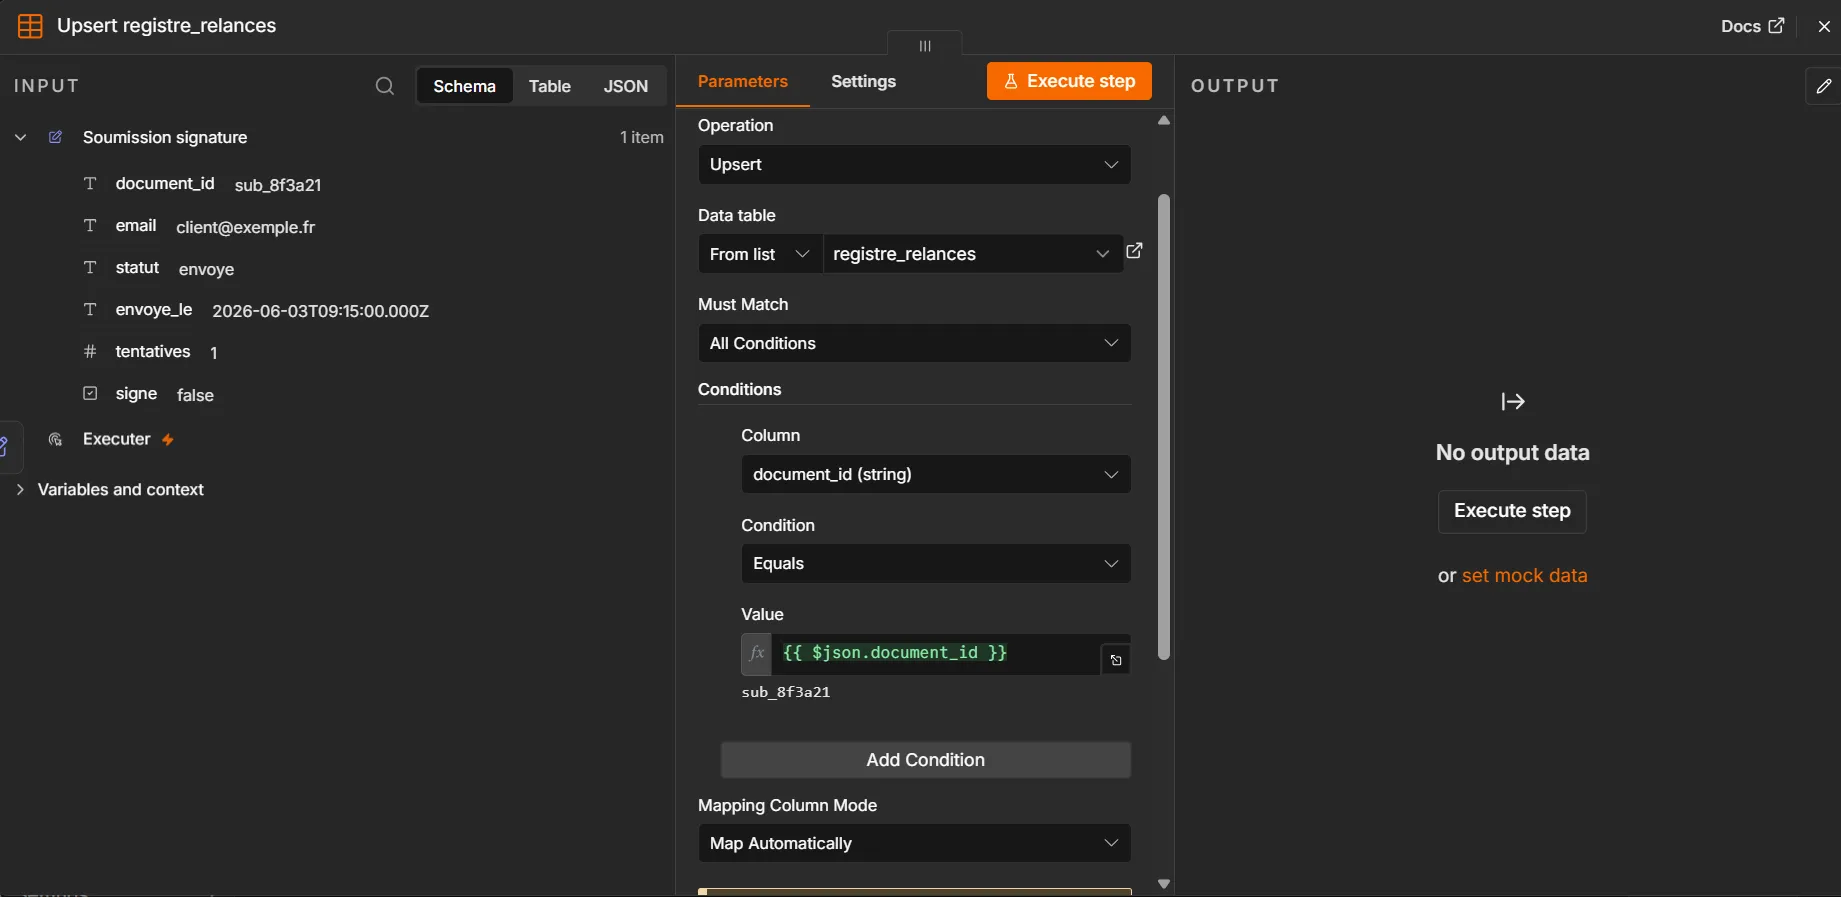Click the Soumission signature node icon
The width and height of the screenshot is (1841, 897).
tap(56, 137)
